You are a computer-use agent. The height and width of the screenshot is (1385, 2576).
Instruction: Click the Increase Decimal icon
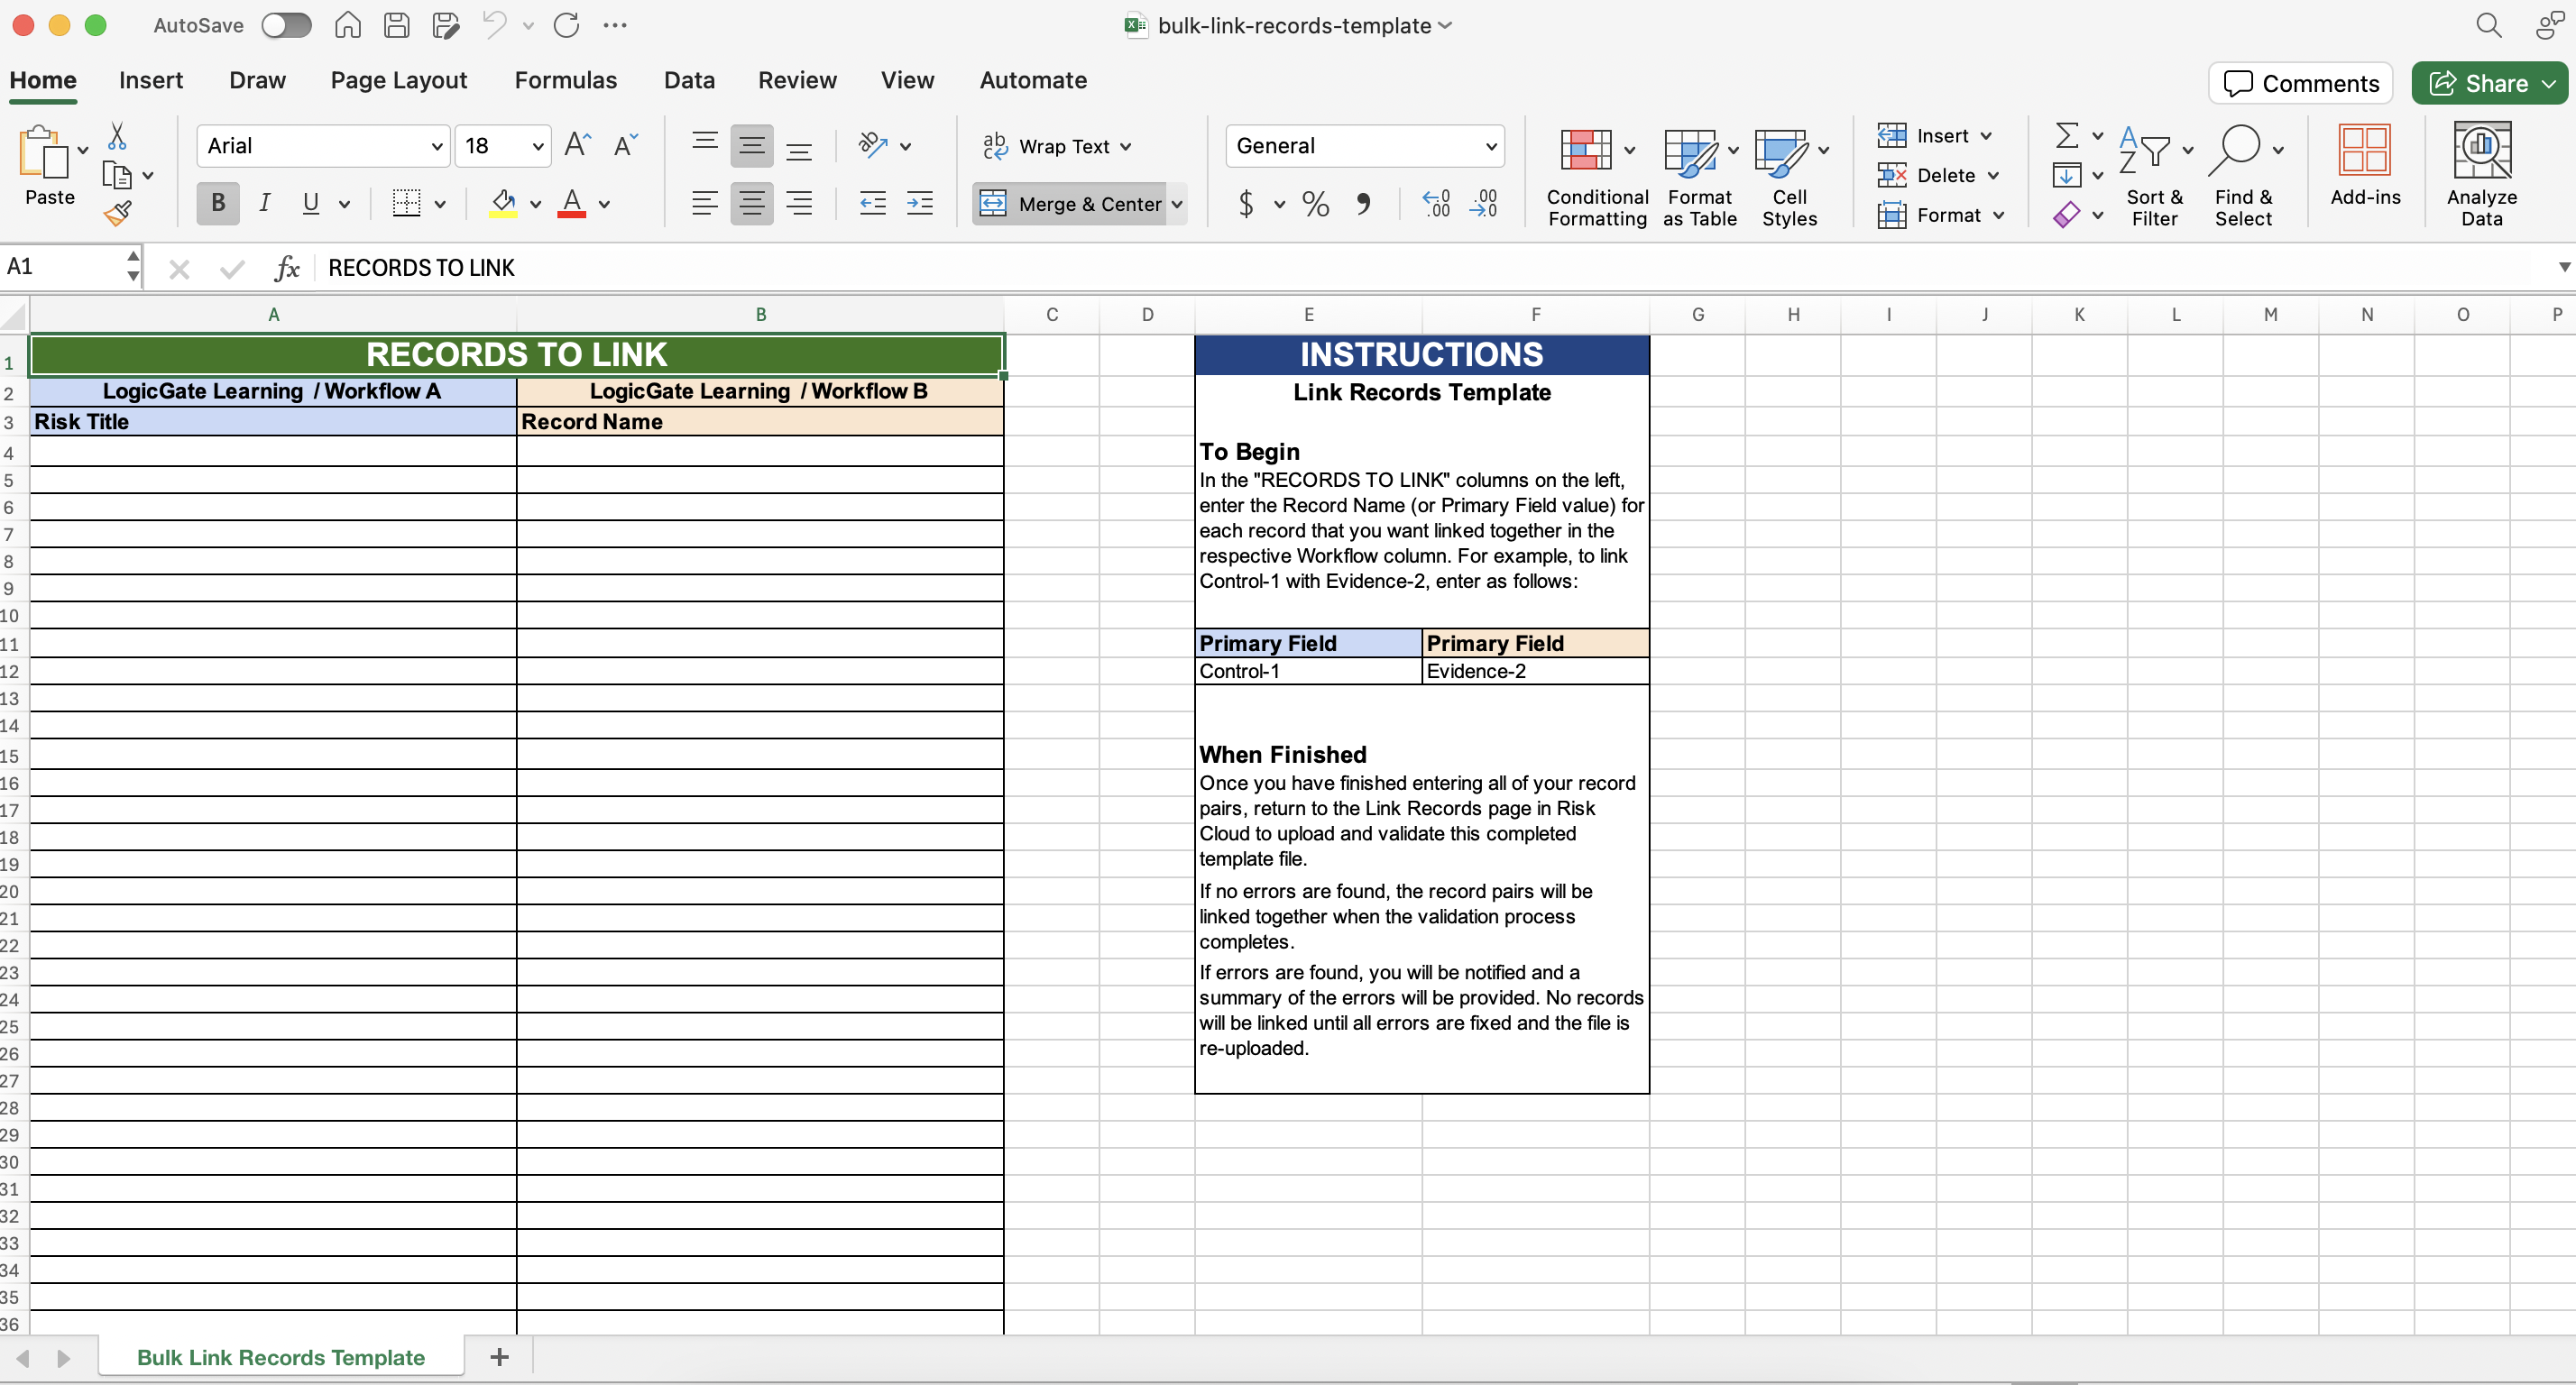[1437, 204]
